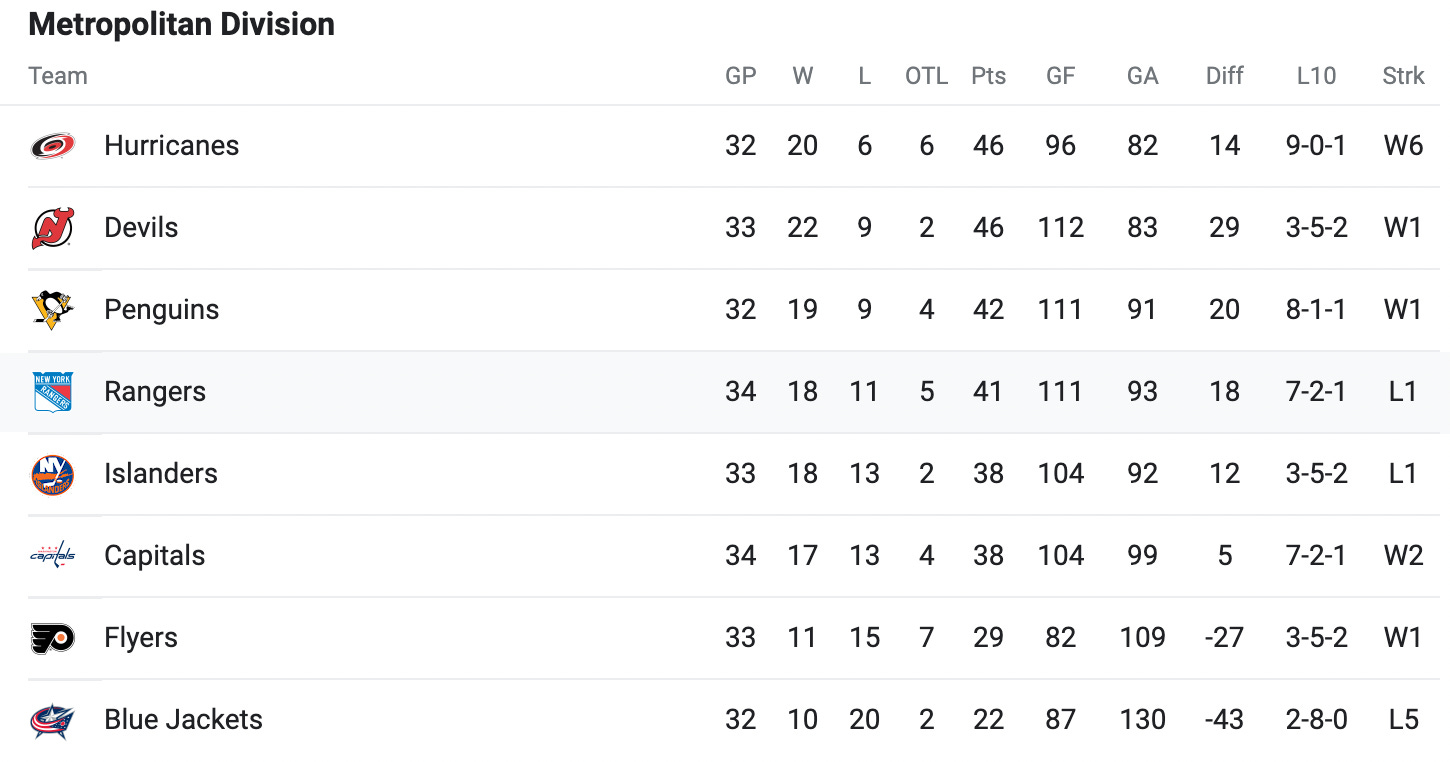The width and height of the screenshot is (1450, 762).
Task: Click the Rangers team logo
Action: coord(52,392)
